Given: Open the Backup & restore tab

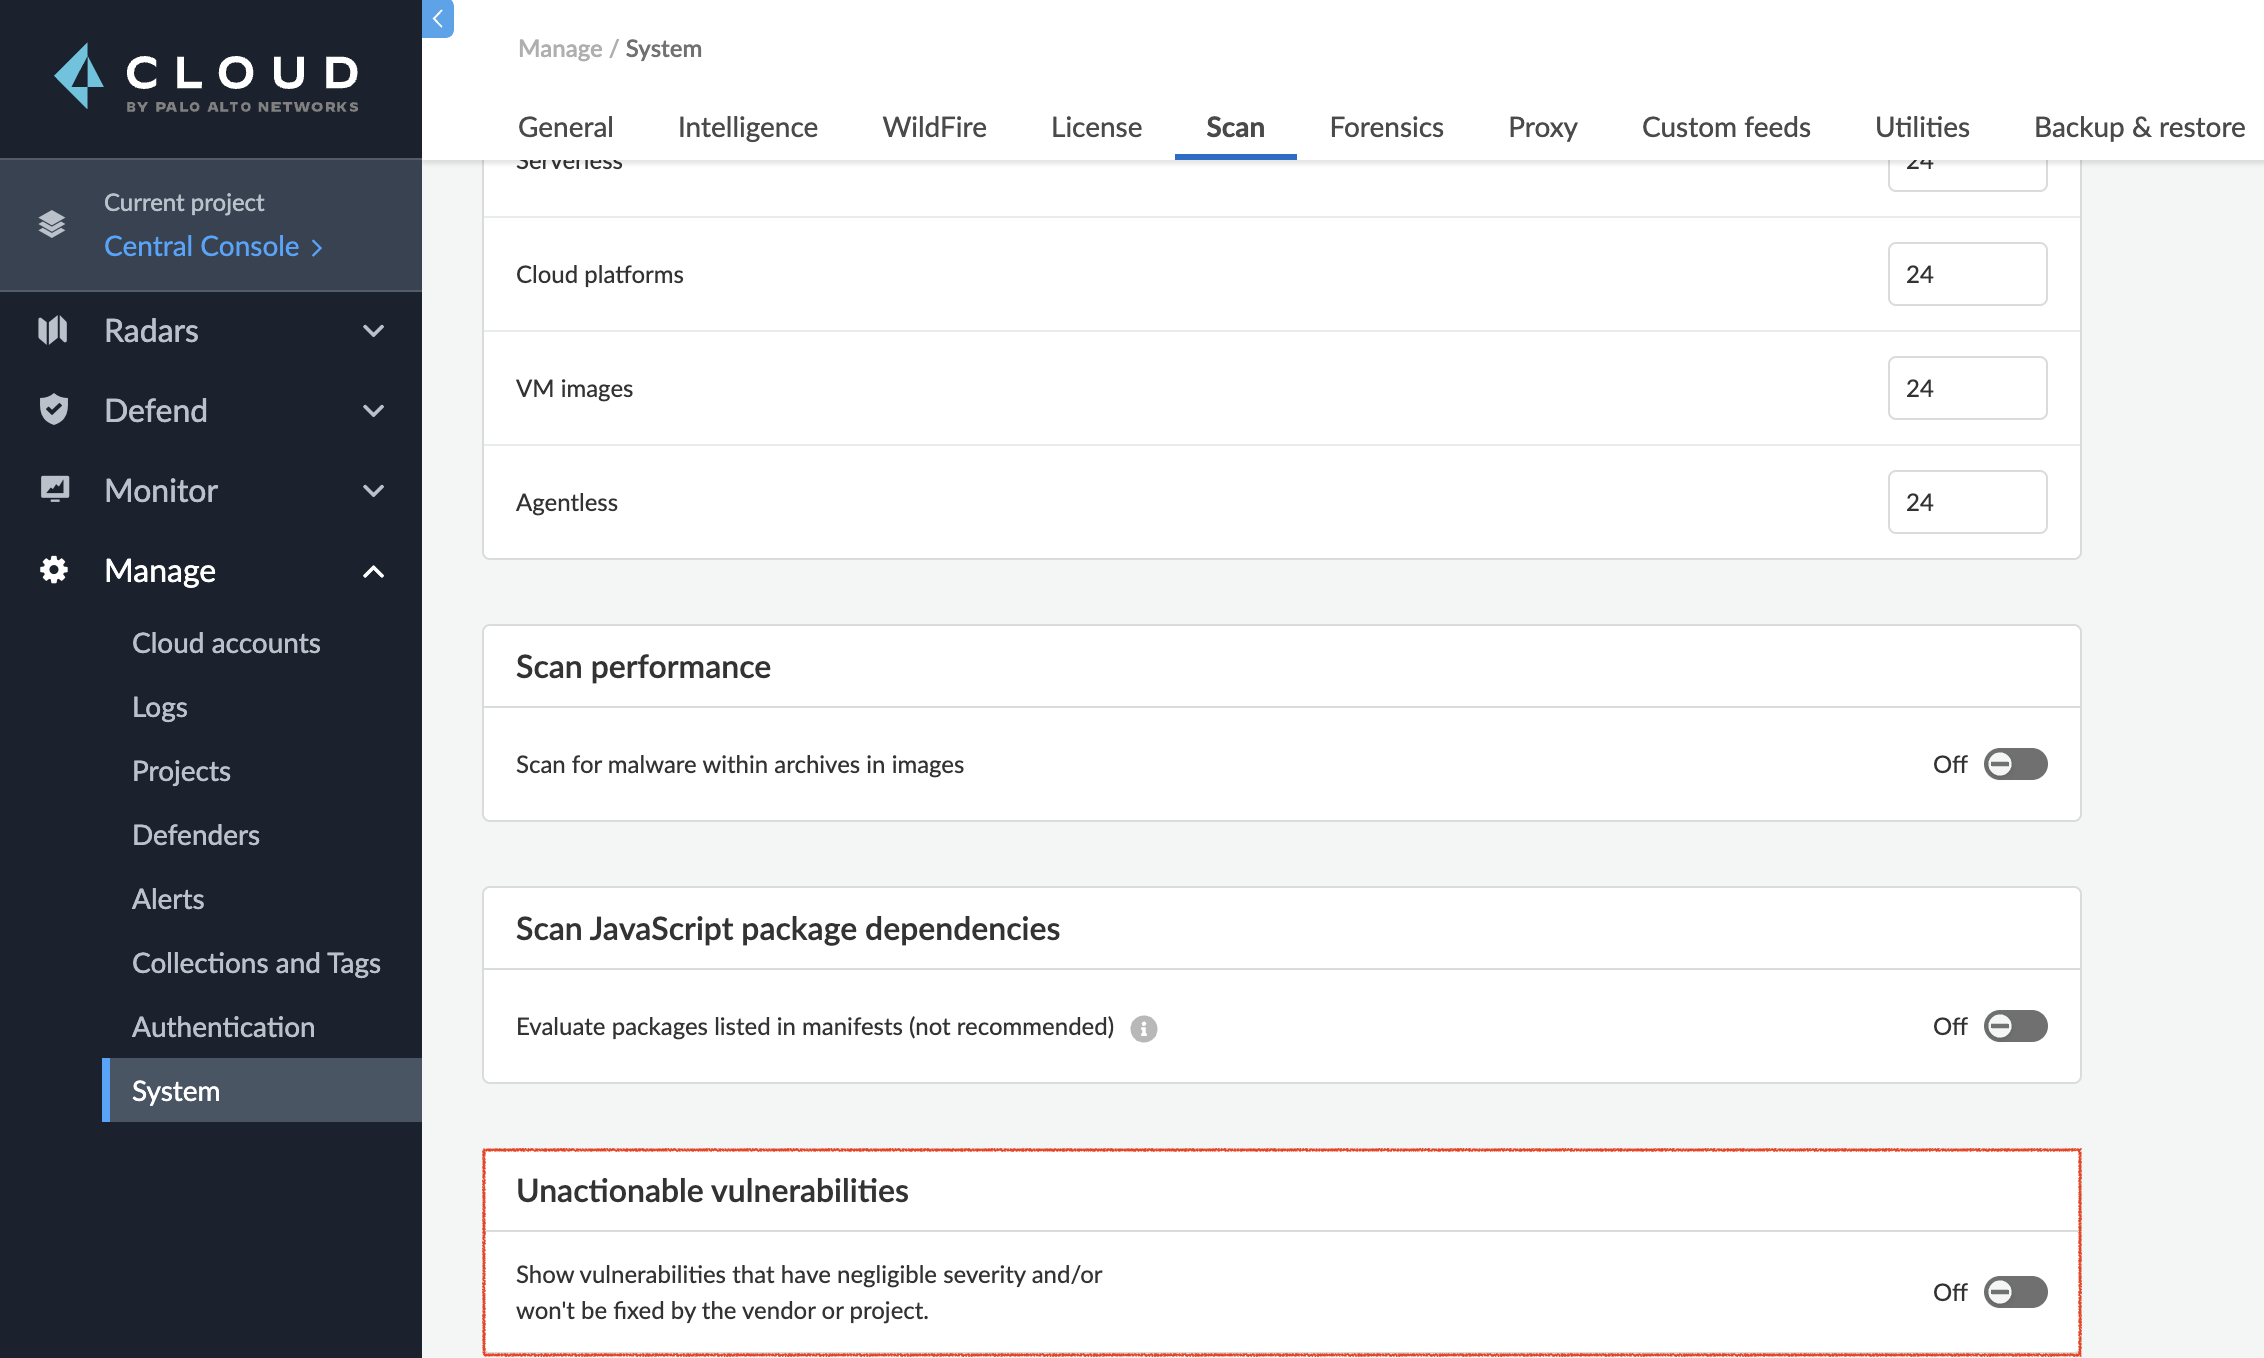Looking at the screenshot, I should [2139, 127].
